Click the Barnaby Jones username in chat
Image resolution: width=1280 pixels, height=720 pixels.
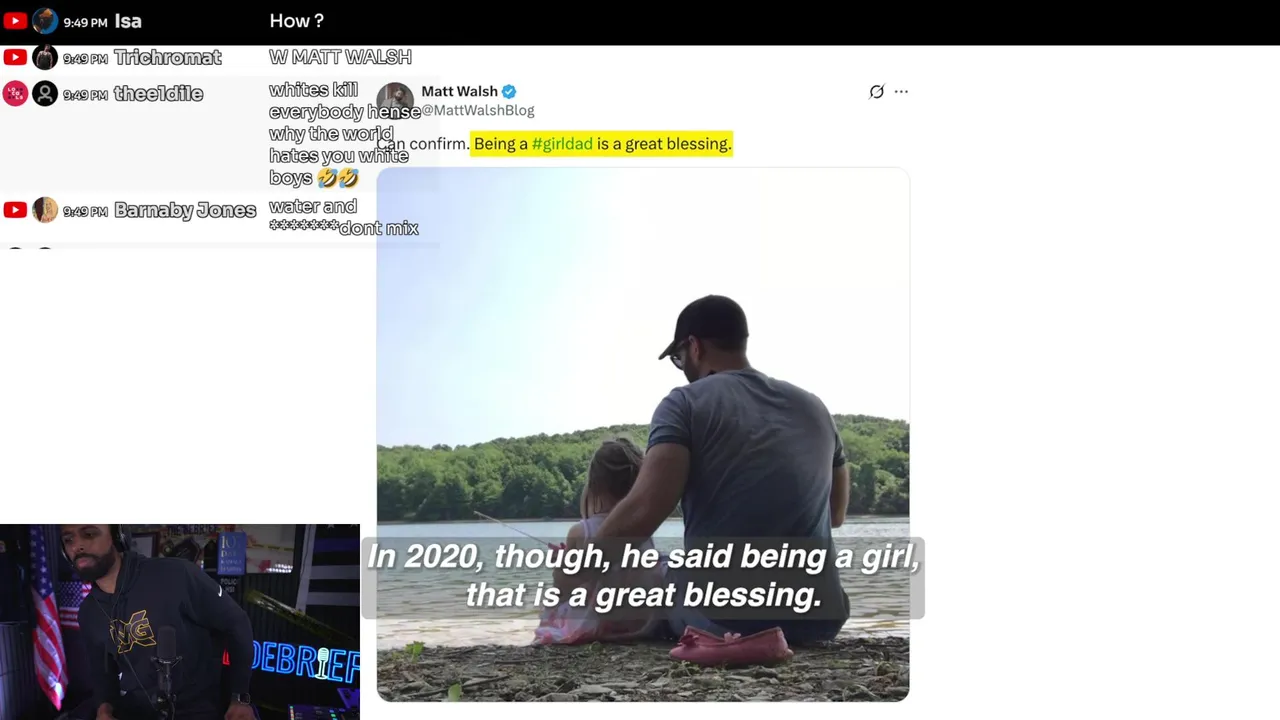[185, 210]
